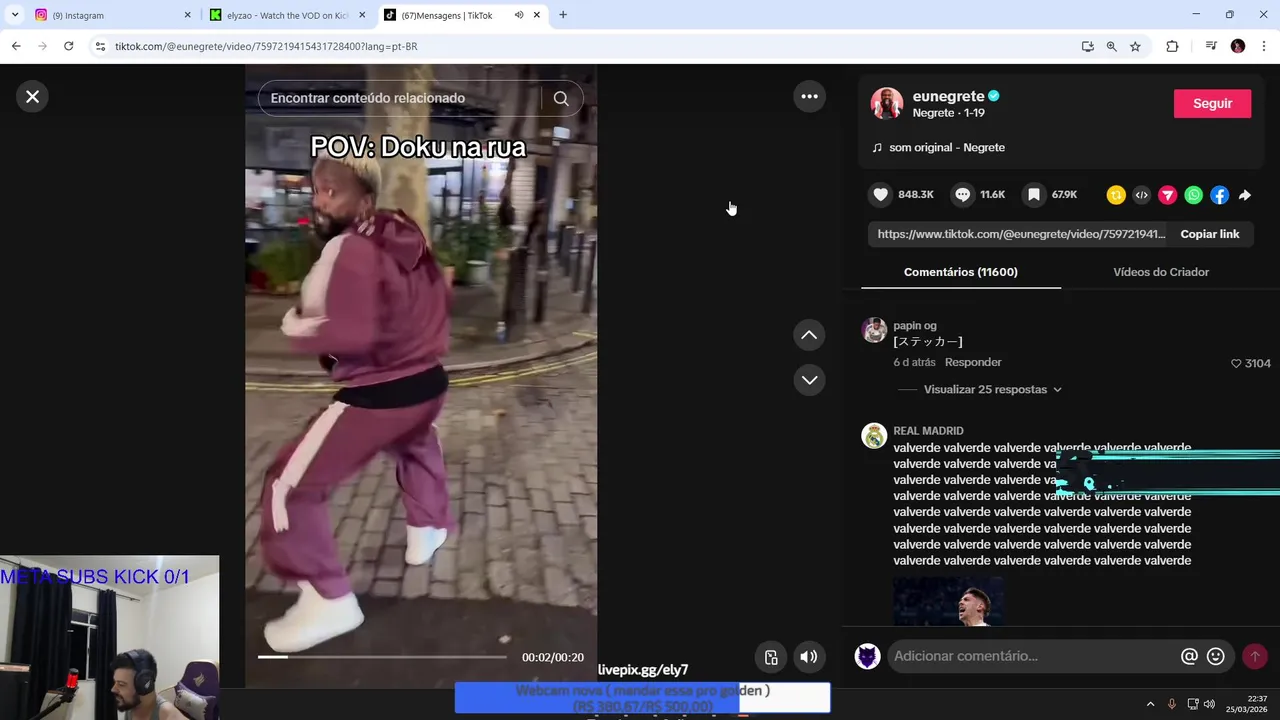Screen dimensions: 1280x720
Task: Close the TikTok video viewer
Action: tap(32, 97)
